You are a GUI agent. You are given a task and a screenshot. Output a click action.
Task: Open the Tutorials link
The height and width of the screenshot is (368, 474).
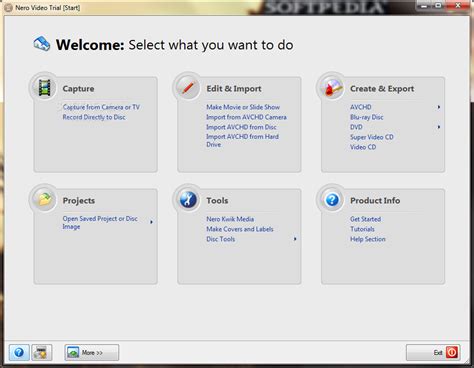362,229
